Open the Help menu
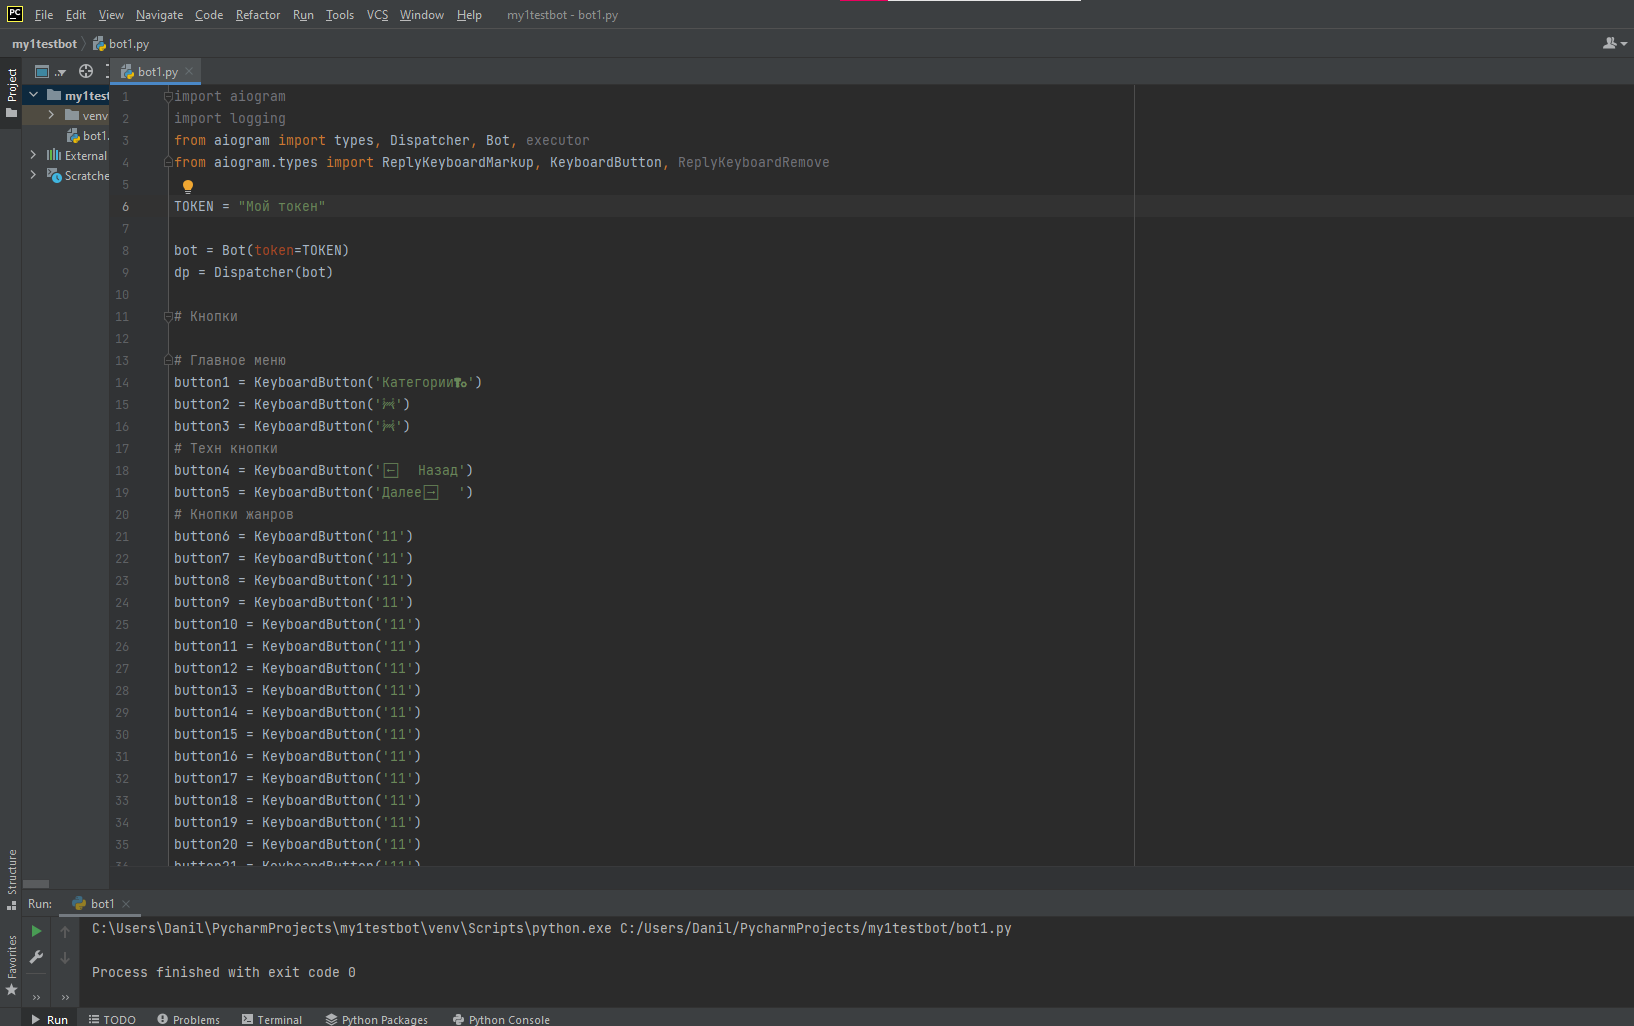 click(x=469, y=15)
